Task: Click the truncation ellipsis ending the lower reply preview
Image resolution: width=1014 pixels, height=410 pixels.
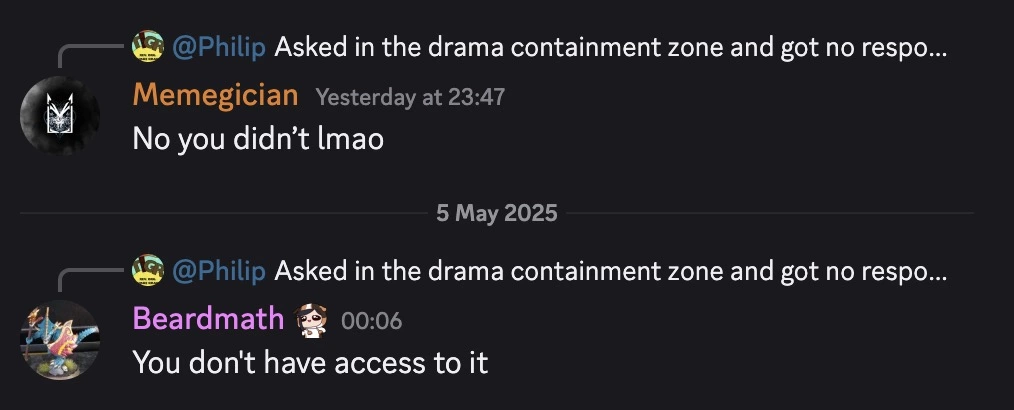Action: click(x=938, y=277)
